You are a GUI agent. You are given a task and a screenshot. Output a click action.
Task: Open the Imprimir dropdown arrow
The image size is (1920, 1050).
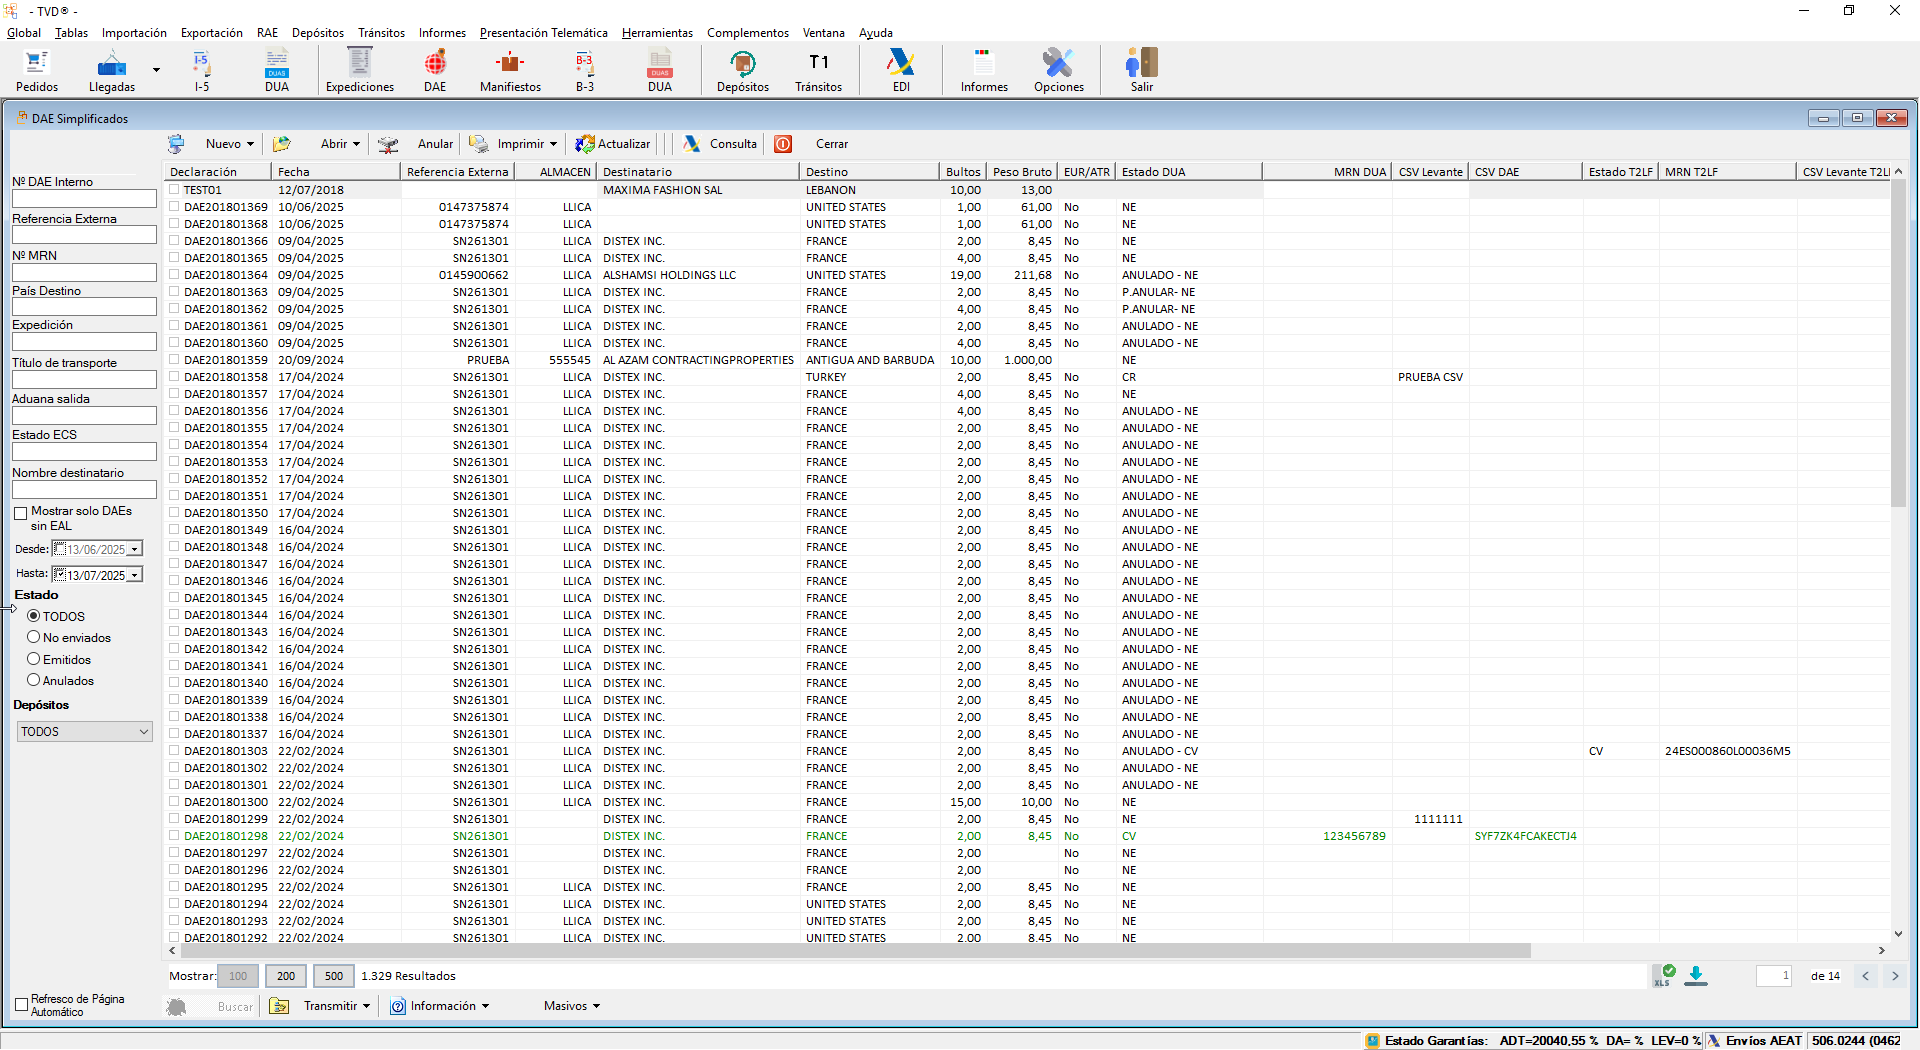[553, 145]
